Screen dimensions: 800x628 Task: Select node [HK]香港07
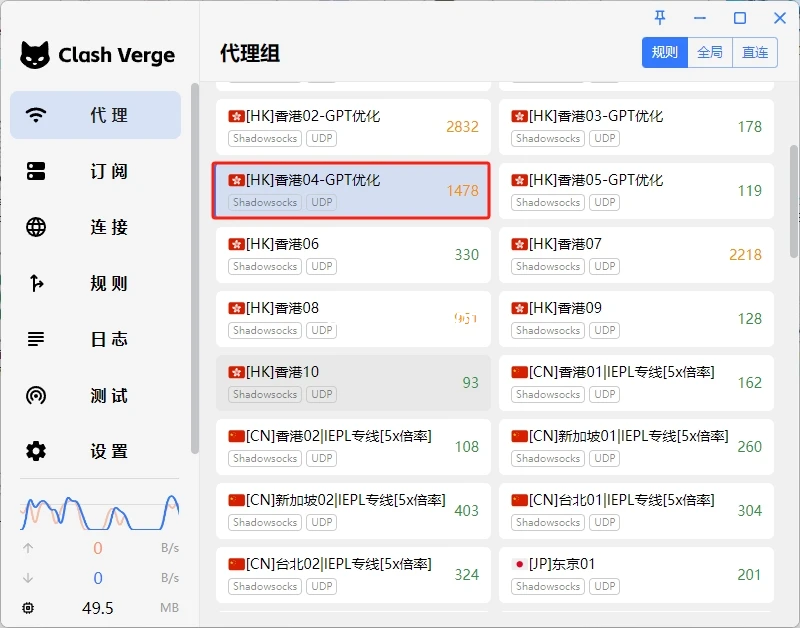[636, 255]
